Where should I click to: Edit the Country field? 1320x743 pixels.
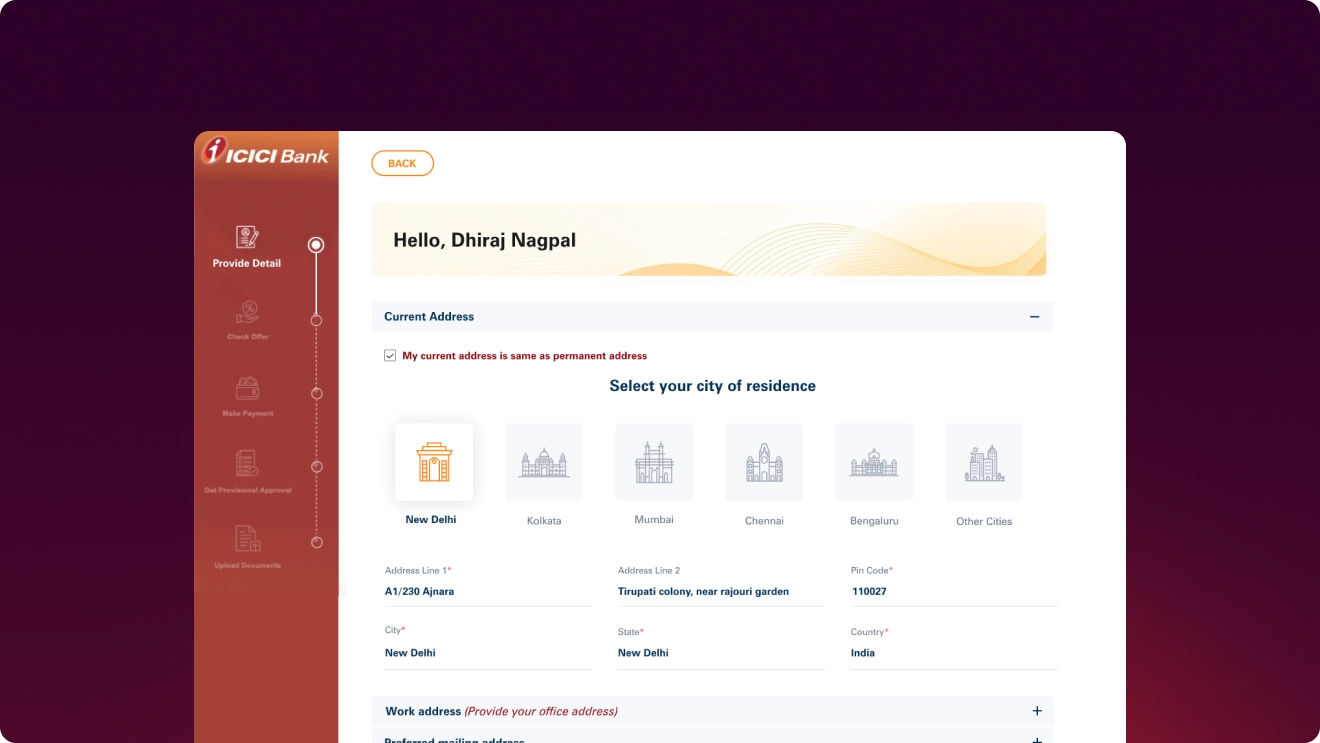point(954,653)
